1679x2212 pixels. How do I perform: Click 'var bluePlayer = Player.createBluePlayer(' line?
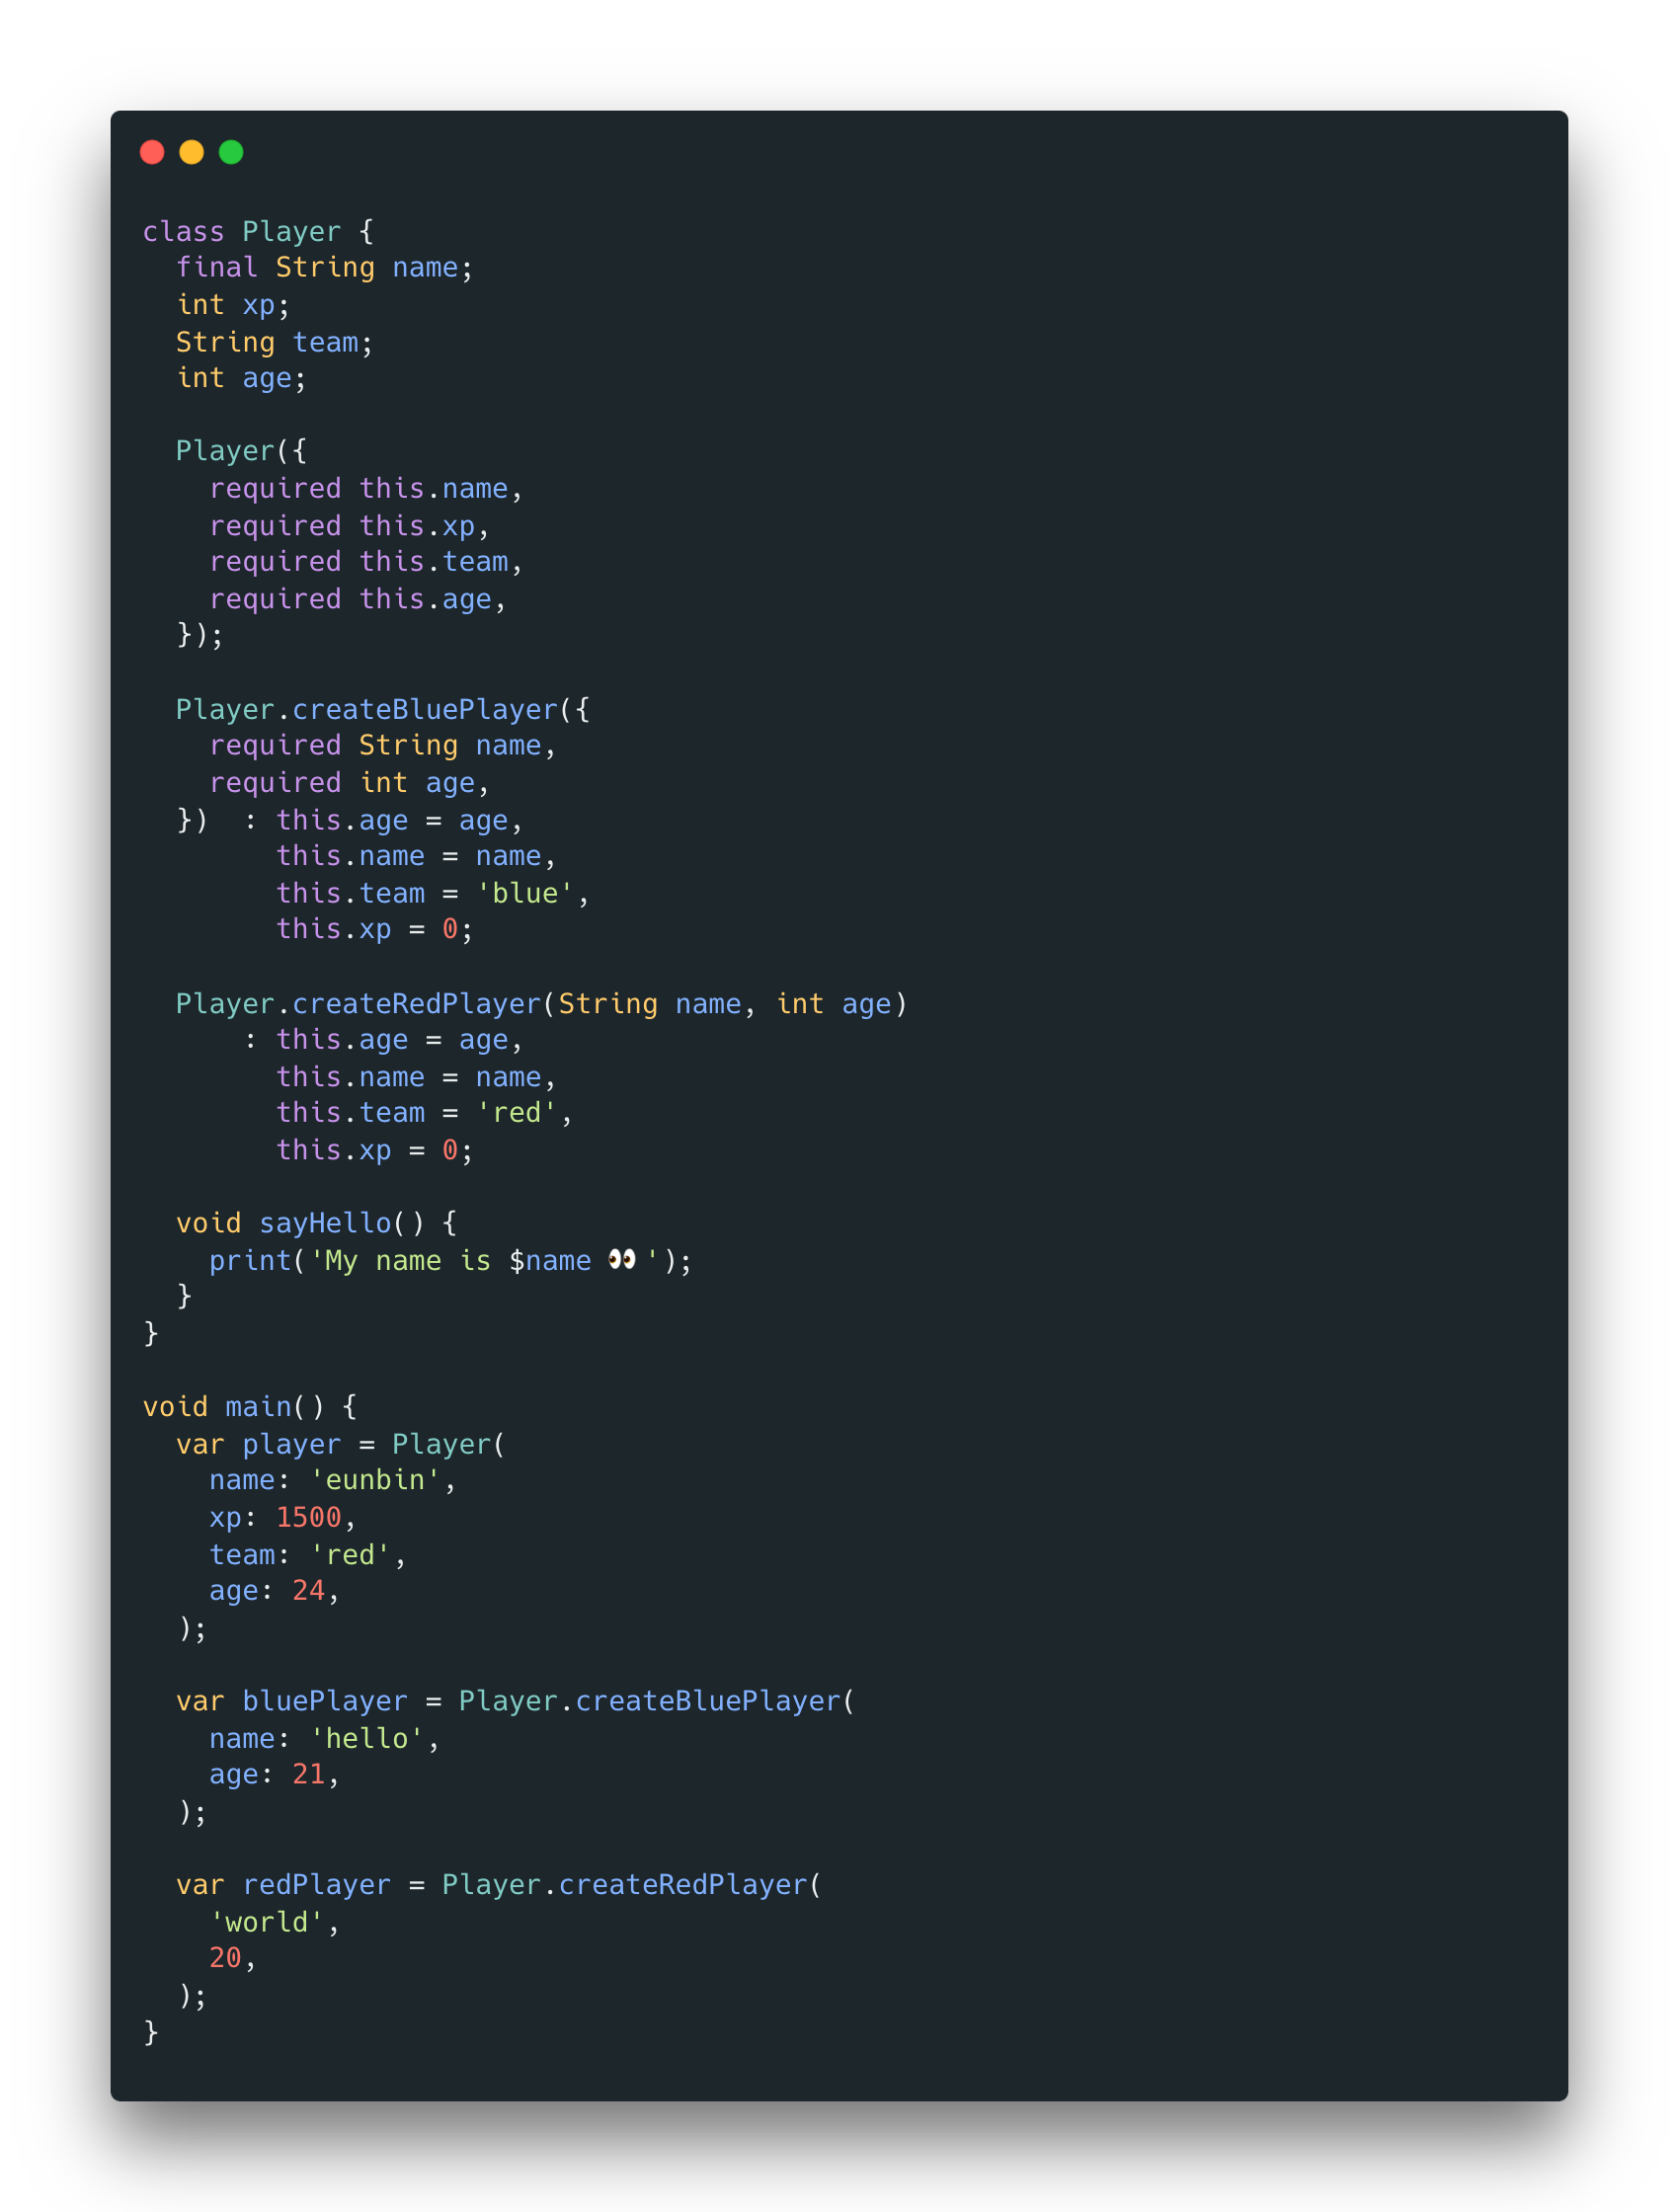click(x=516, y=1702)
